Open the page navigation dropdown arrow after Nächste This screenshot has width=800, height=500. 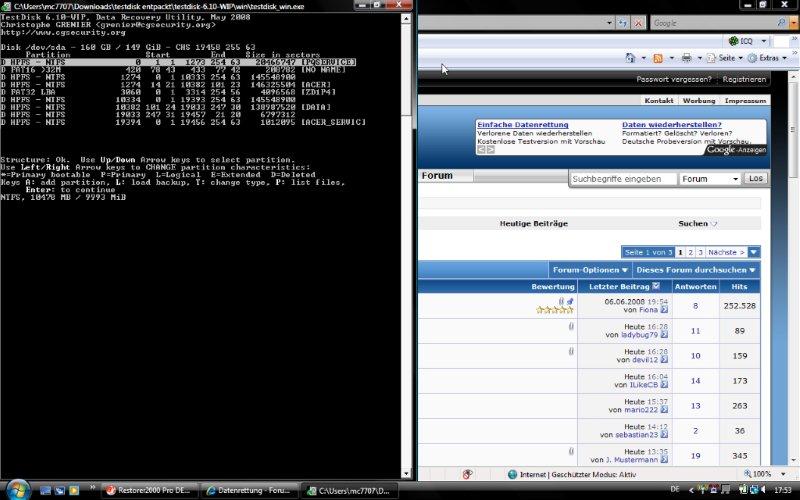coord(754,252)
